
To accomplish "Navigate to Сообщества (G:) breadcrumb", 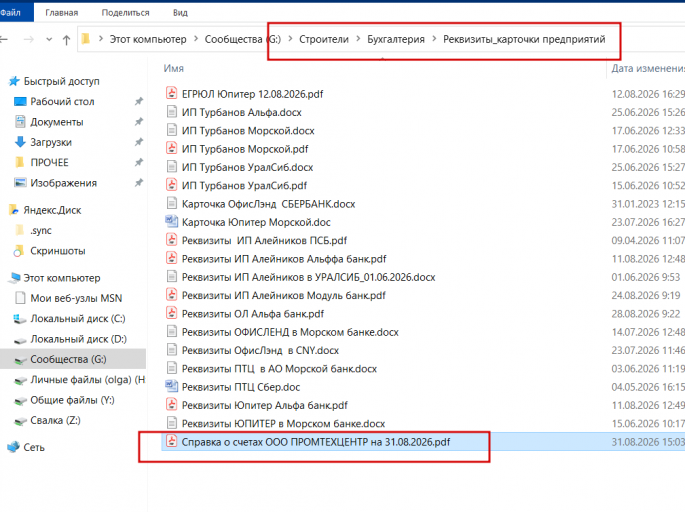I will tap(242, 39).
